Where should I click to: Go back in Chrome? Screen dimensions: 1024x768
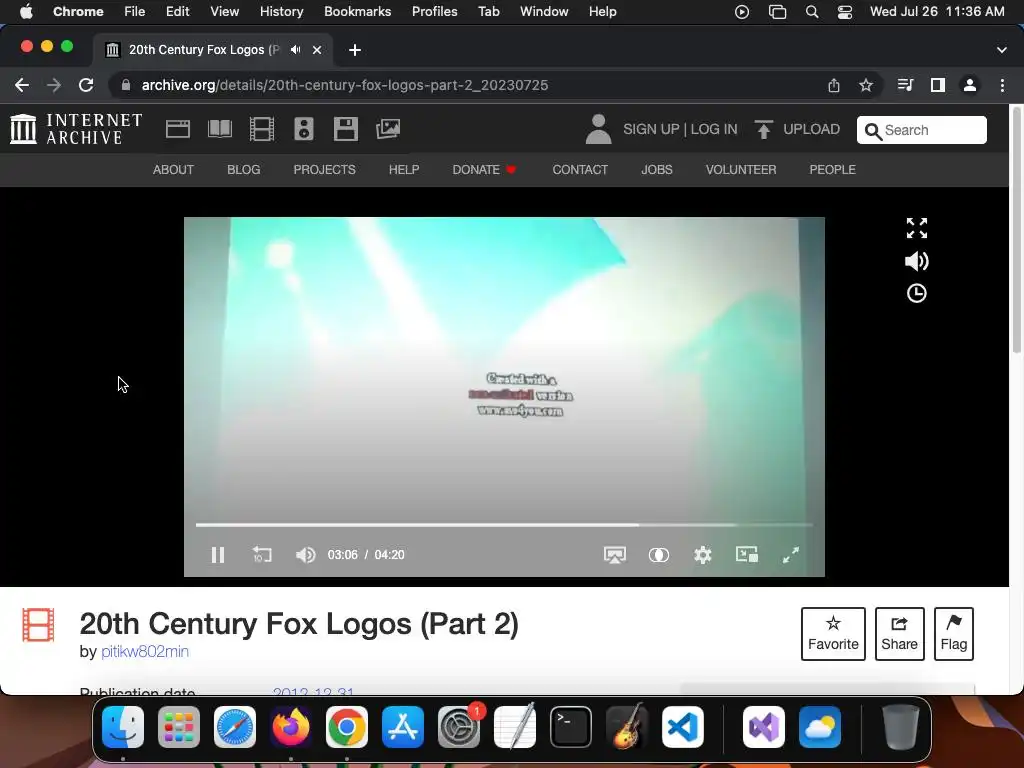pos(22,85)
